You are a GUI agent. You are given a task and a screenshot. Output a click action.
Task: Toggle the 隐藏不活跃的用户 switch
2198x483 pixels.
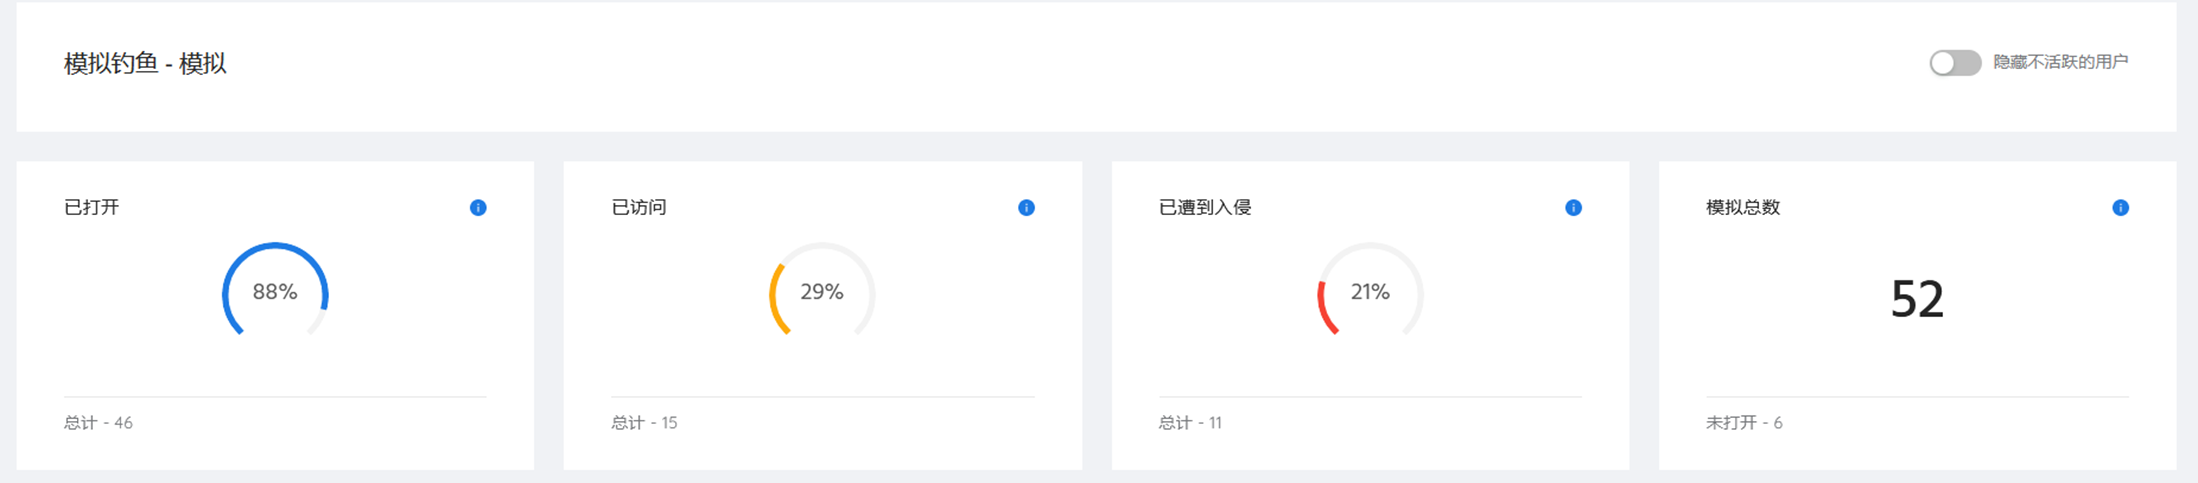coord(1954,63)
